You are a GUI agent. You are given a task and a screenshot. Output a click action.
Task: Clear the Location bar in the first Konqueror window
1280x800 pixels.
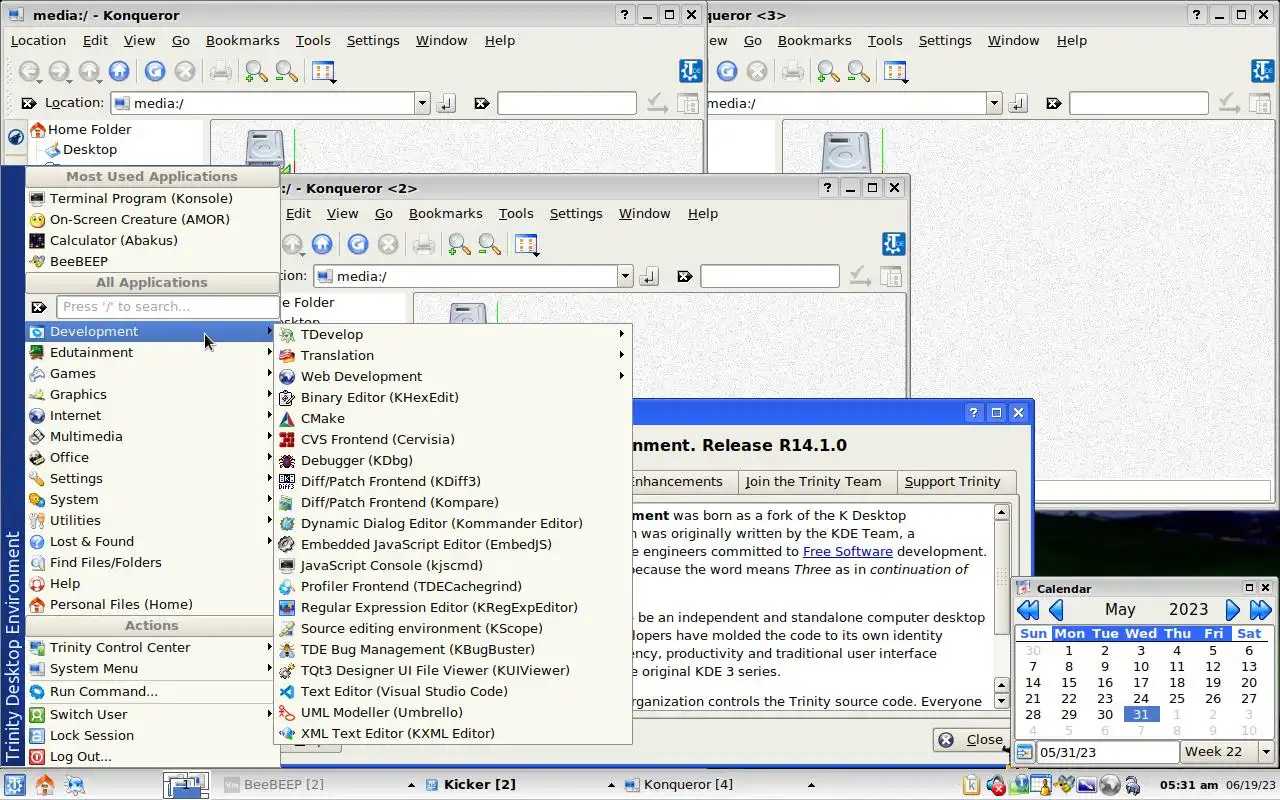pyautogui.click(x=28, y=103)
